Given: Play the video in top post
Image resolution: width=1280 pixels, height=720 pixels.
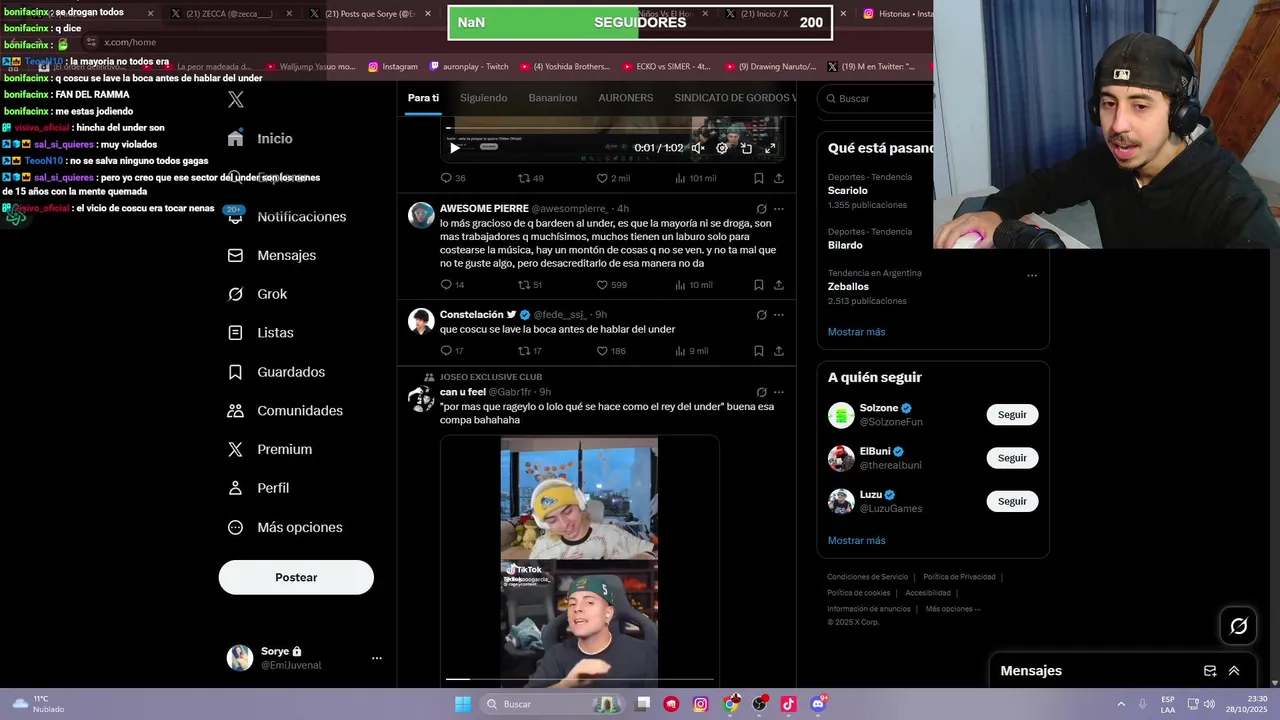Looking at the screenshot, I should (454, 148).
